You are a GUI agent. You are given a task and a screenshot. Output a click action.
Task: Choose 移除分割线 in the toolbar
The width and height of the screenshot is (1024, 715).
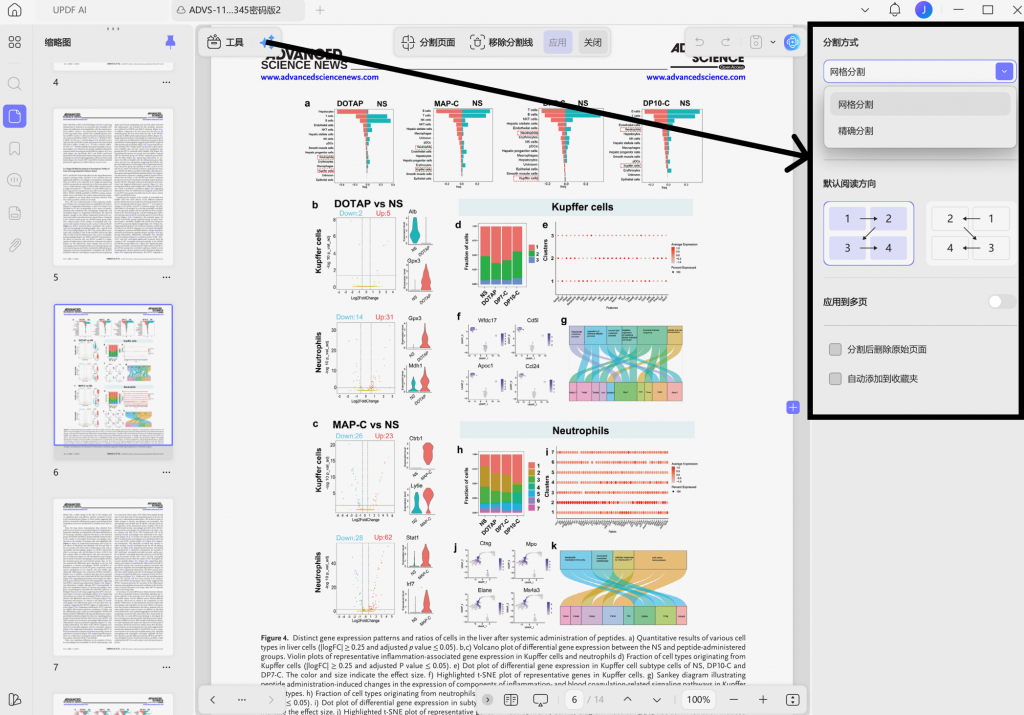pyautogui.click(x=502, y=42)
